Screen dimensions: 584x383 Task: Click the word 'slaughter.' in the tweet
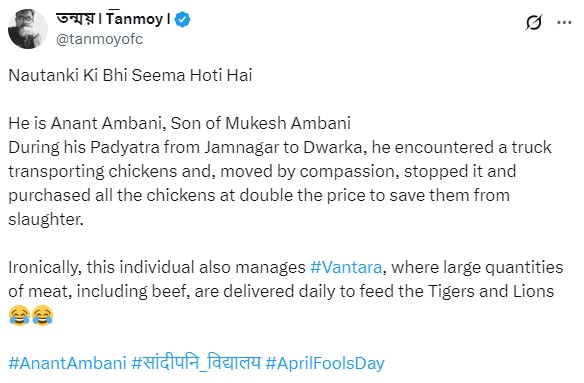[x=46, y=219]
